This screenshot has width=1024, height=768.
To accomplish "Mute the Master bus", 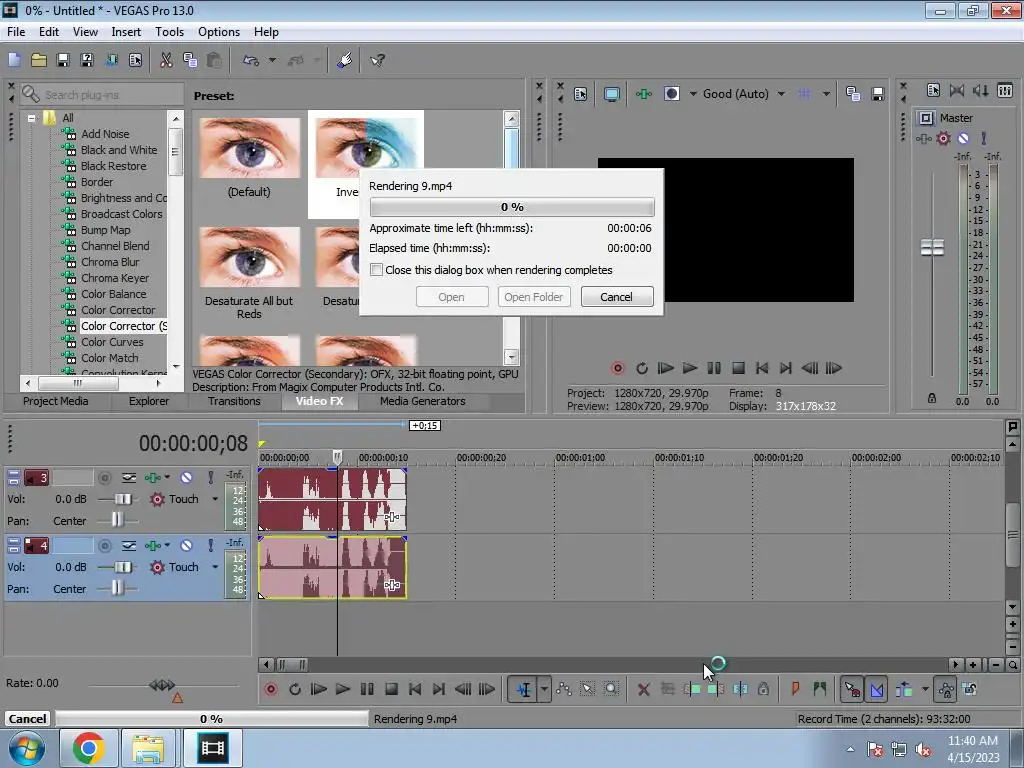I will [963, 138].
